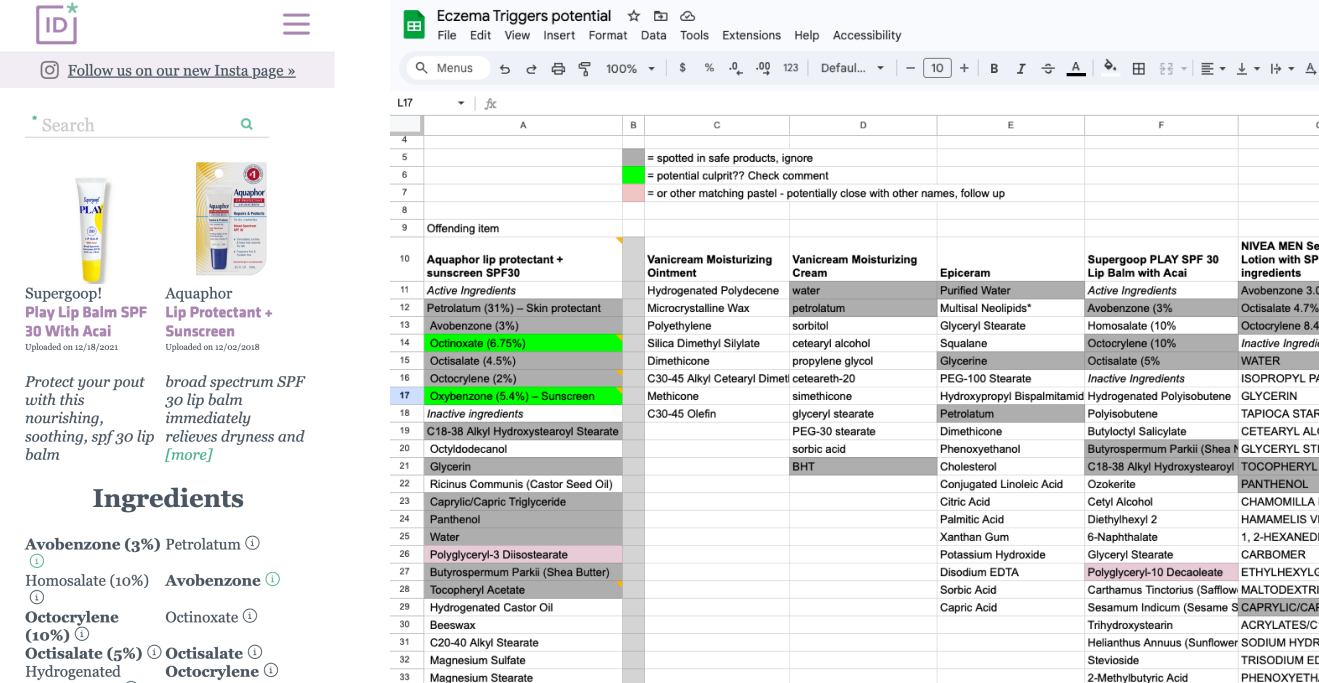The width and height of the screenshot is (1319, 683).
Task: Click the Undo arrow in toolbar
Action: 505,68
